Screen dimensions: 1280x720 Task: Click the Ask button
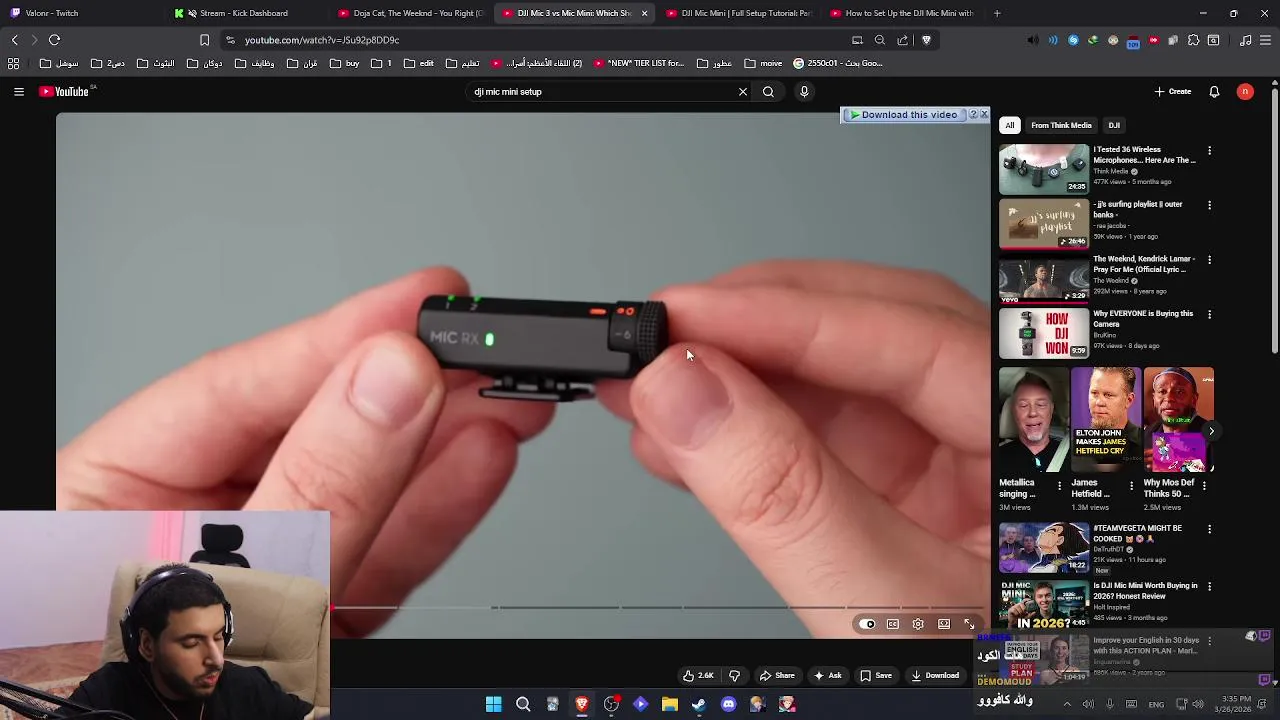pos(828,676)
